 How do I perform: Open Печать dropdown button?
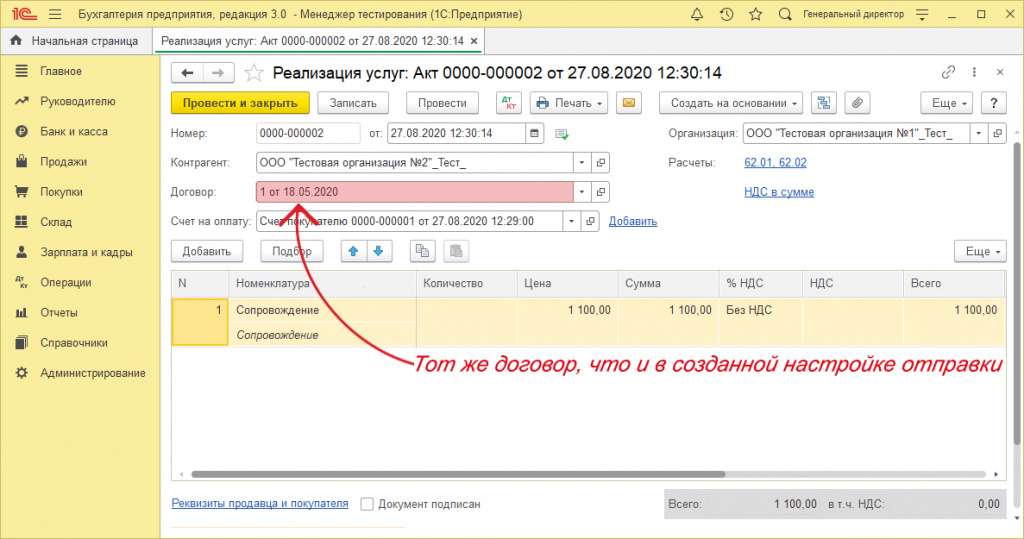(569, 103)
